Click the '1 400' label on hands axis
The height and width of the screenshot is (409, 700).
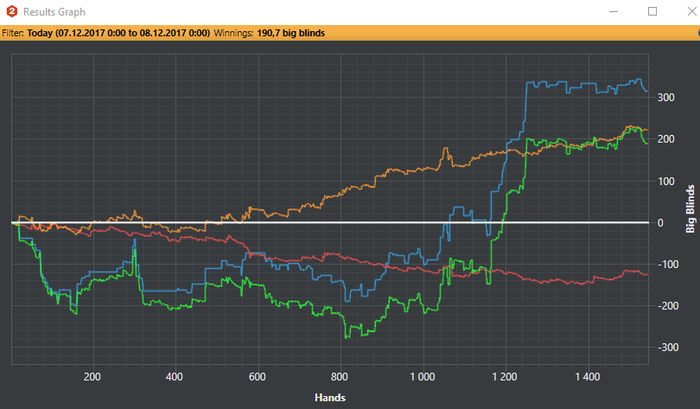coord(588,377)
